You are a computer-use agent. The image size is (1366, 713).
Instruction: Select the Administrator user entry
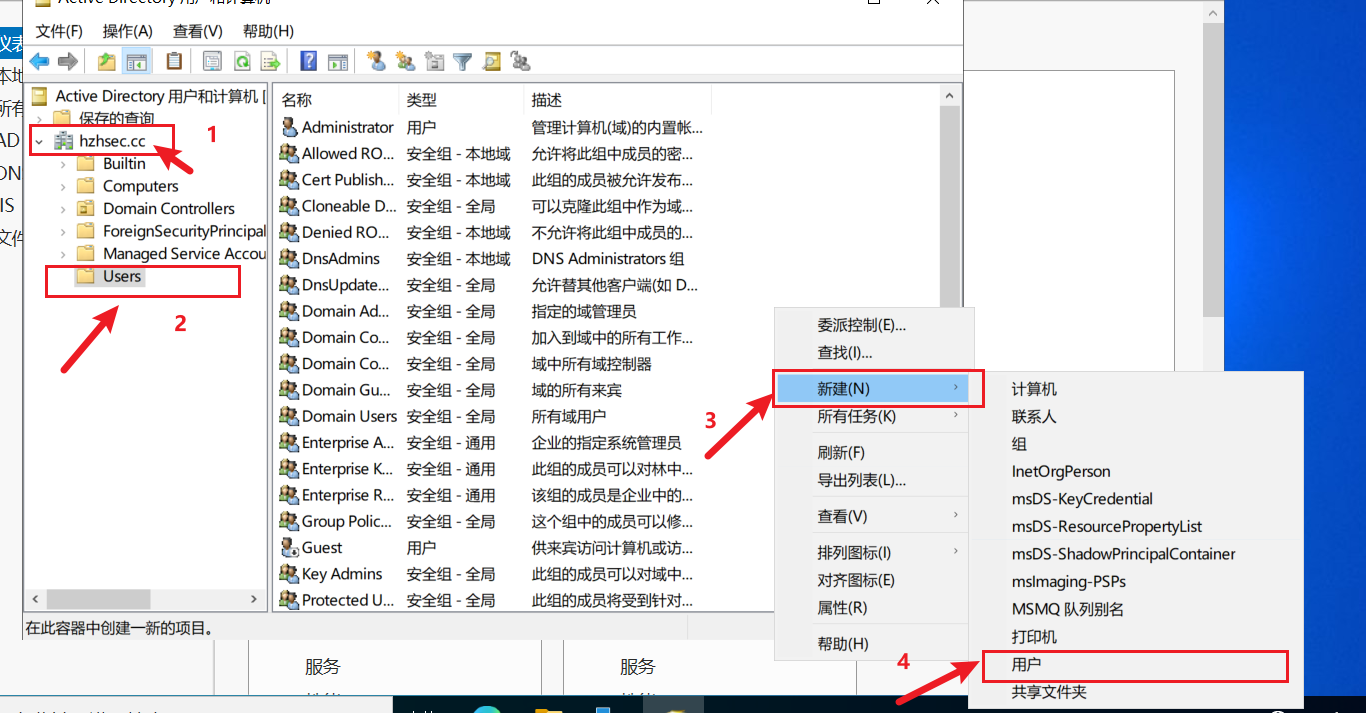[347, 127]
